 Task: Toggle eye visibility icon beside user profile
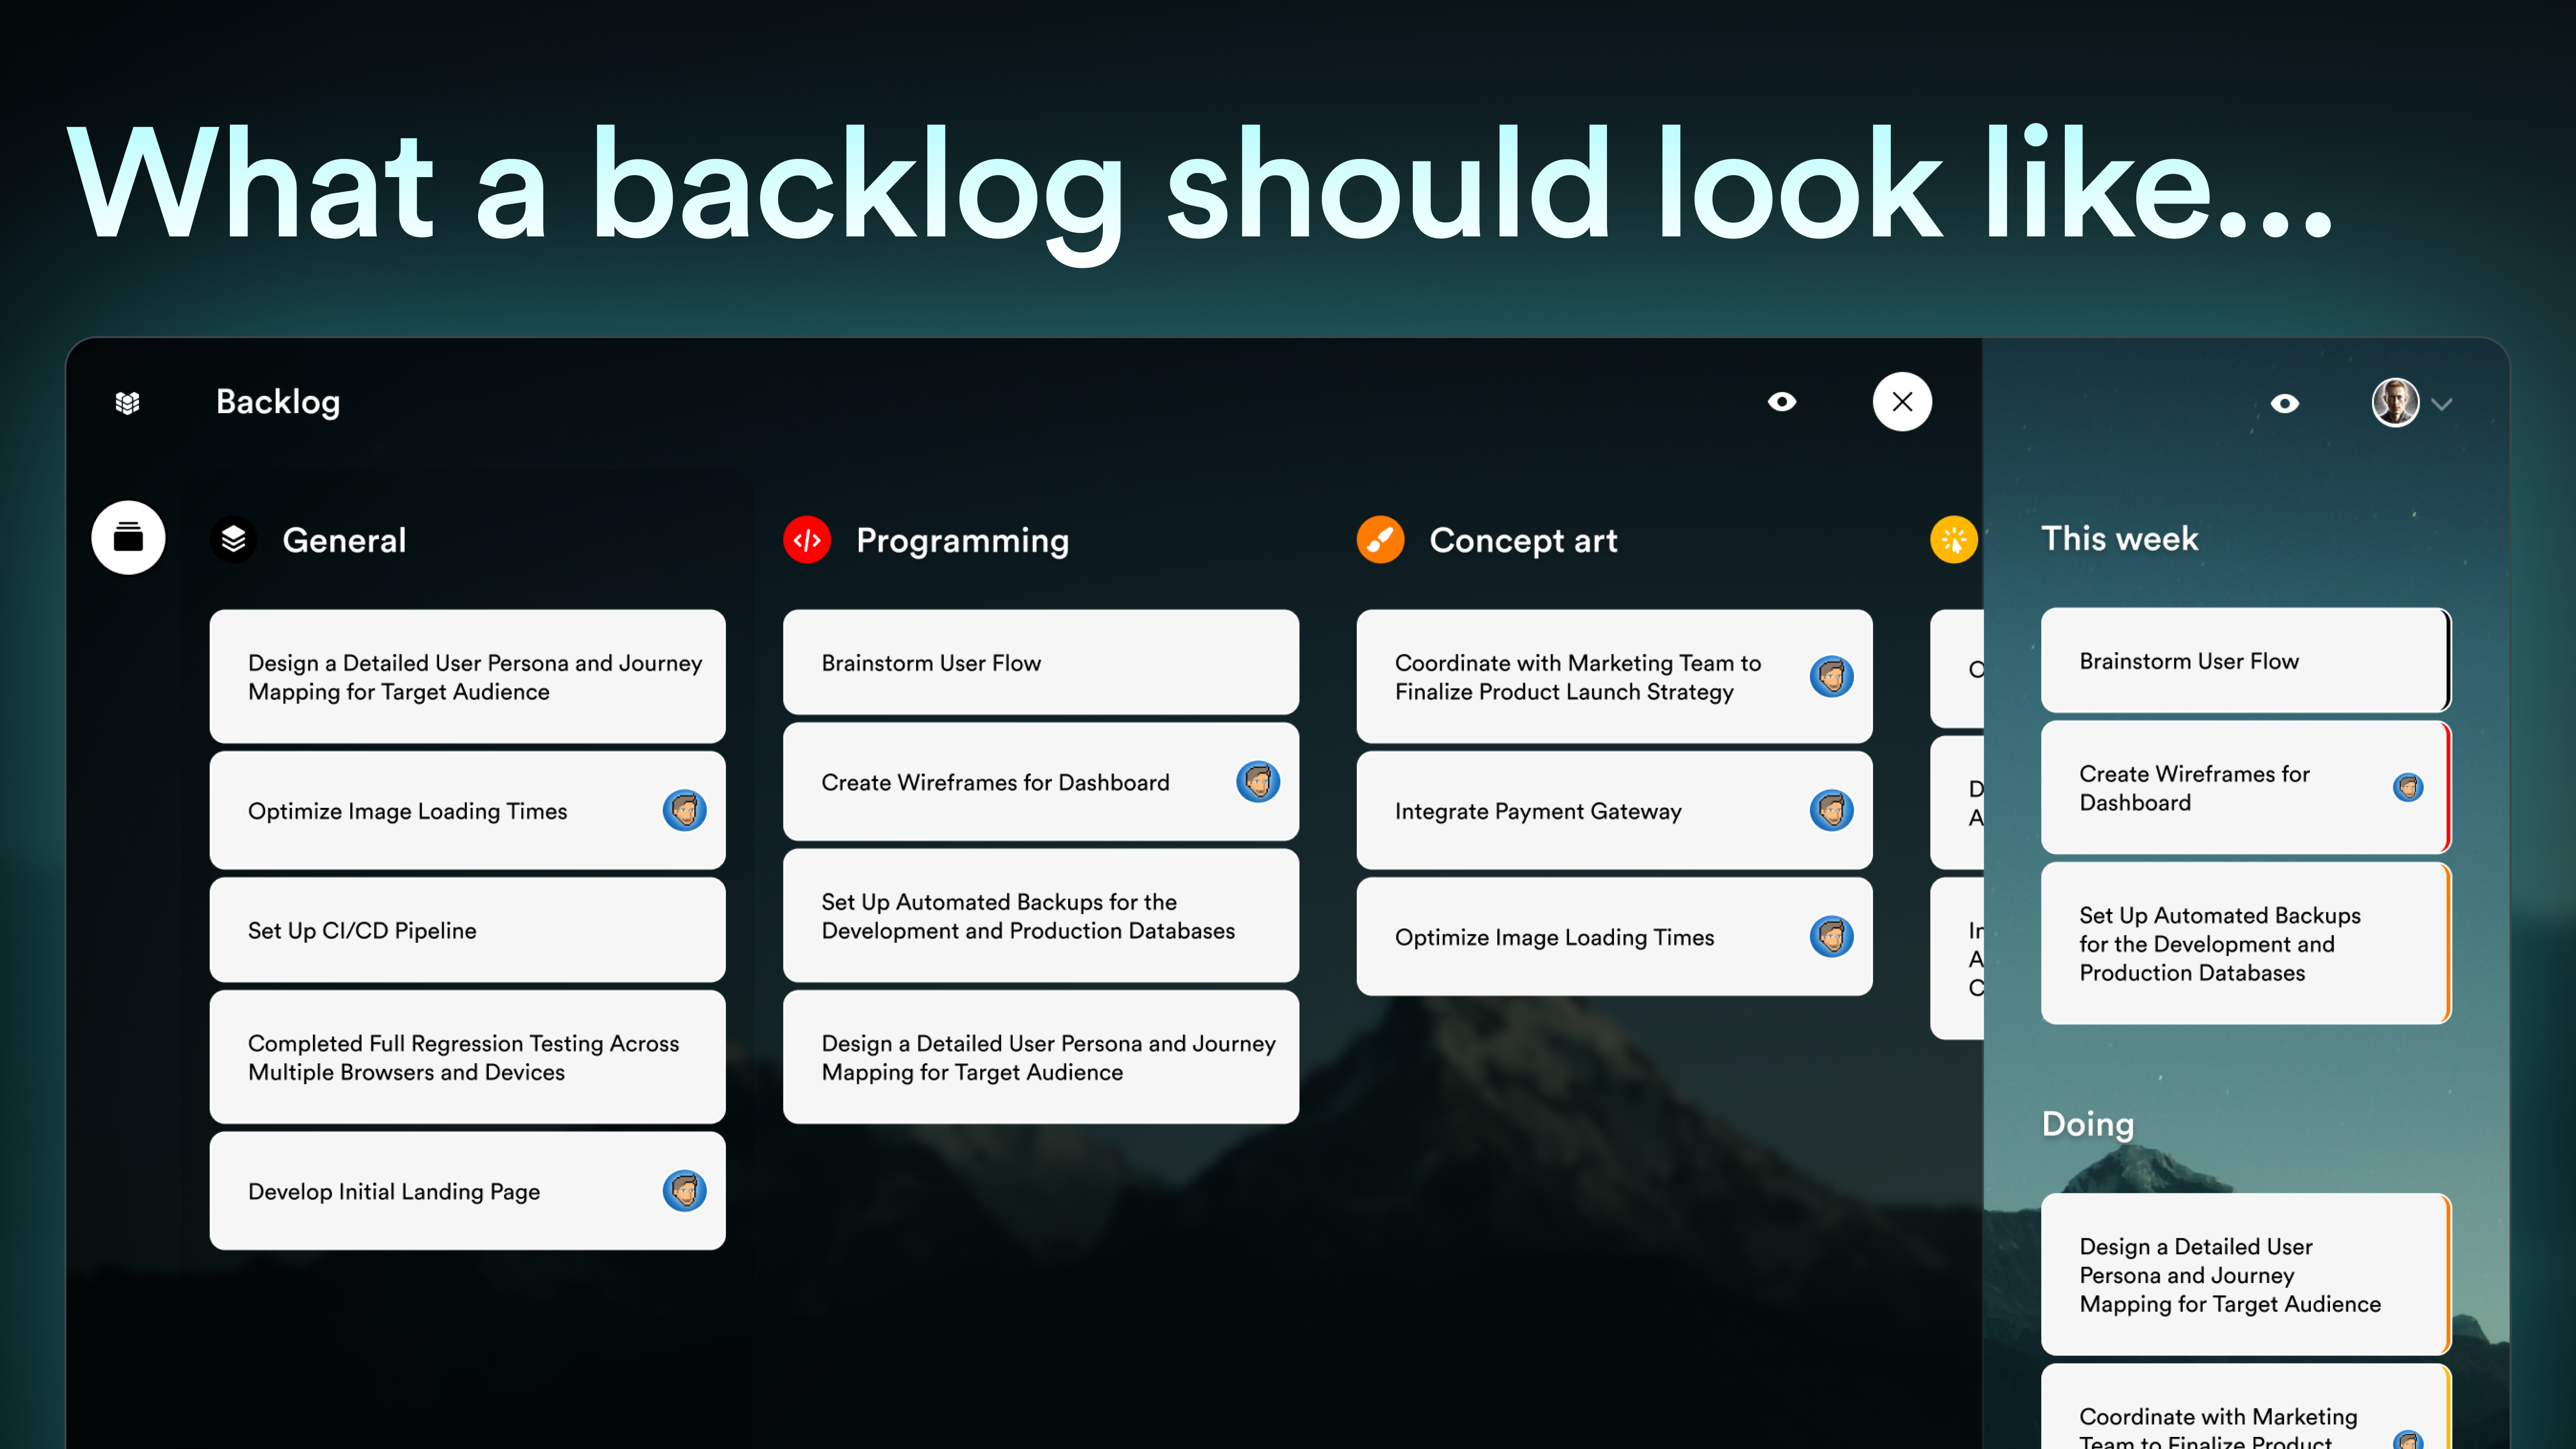[2285, 404]
